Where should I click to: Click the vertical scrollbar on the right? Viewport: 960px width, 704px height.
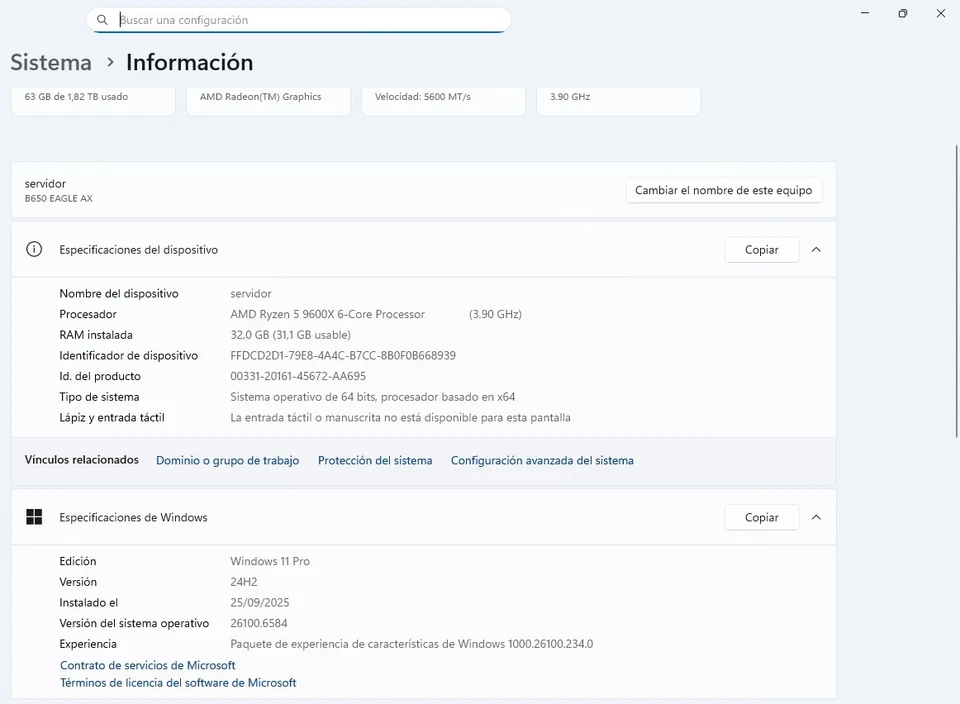click(x=956, y=290)
